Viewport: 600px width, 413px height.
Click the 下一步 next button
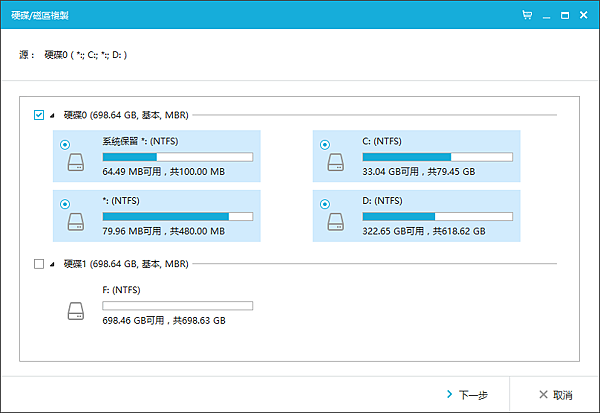pyautogui.click(x=466, y=395)
